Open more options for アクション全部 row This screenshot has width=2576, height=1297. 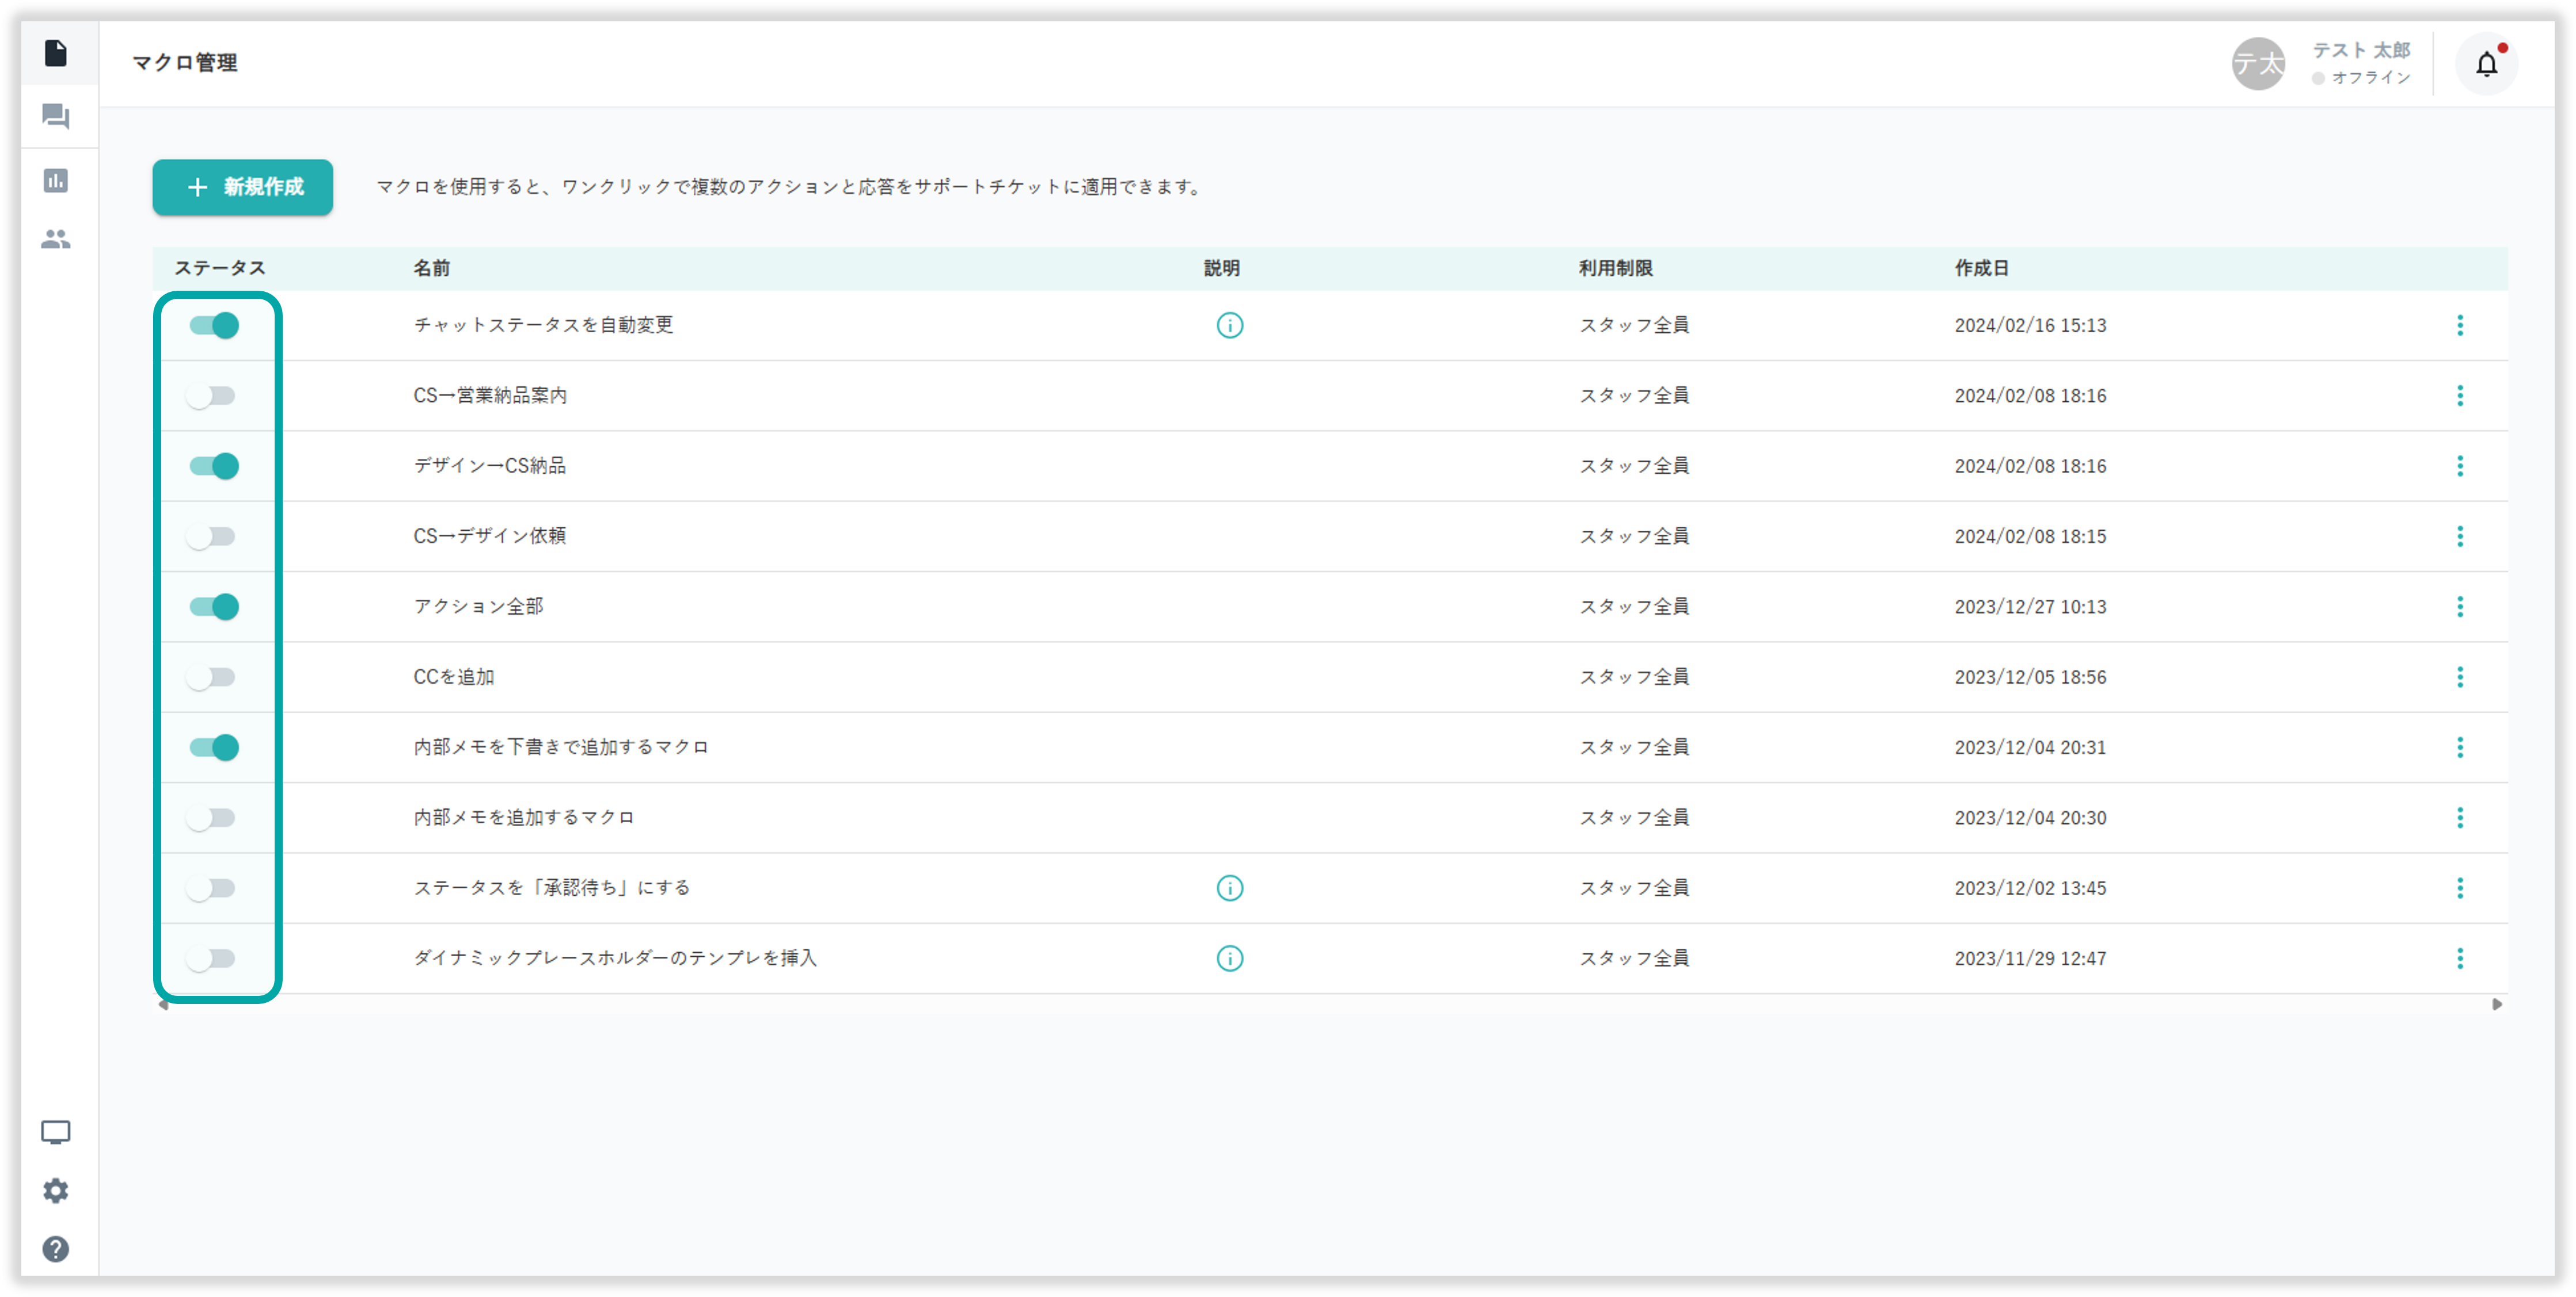click(x=2459, y=607)
